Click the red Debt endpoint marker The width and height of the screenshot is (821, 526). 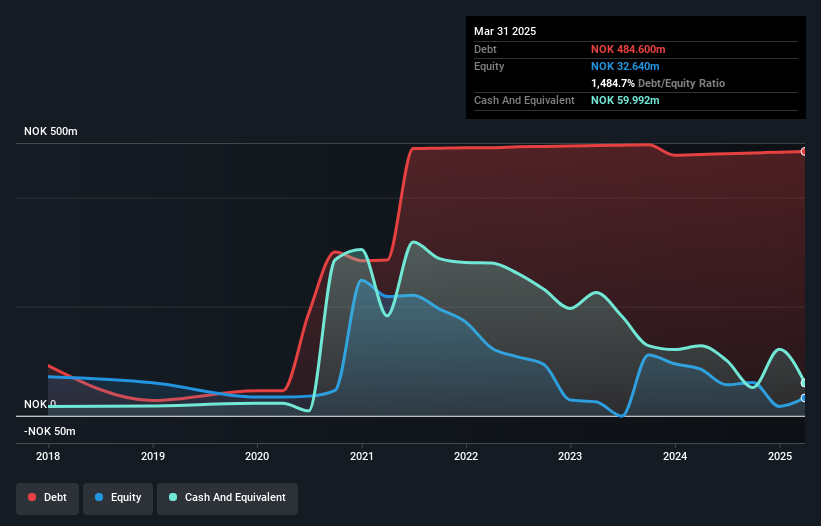click(x=804, y=151)
